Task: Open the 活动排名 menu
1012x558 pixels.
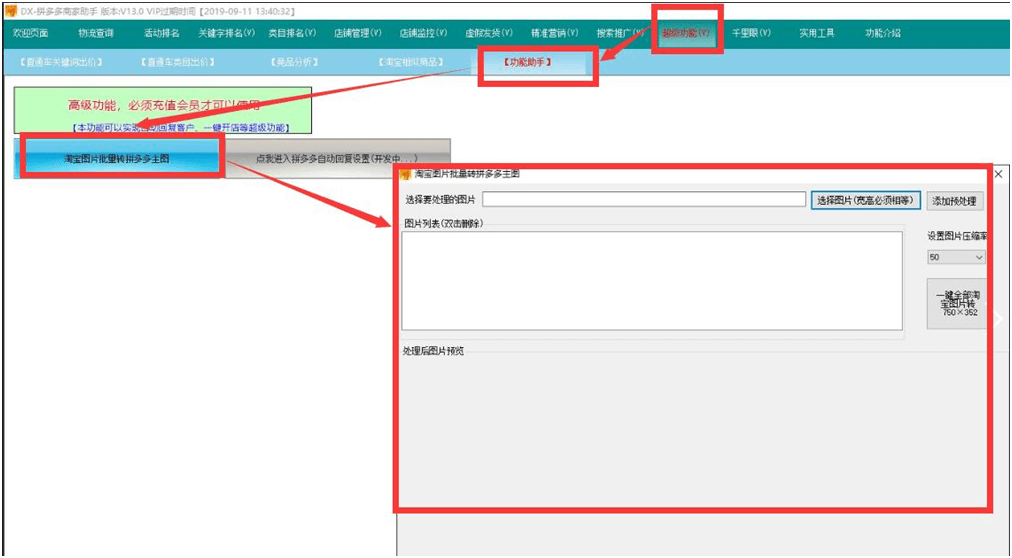Action: (161, 33)
